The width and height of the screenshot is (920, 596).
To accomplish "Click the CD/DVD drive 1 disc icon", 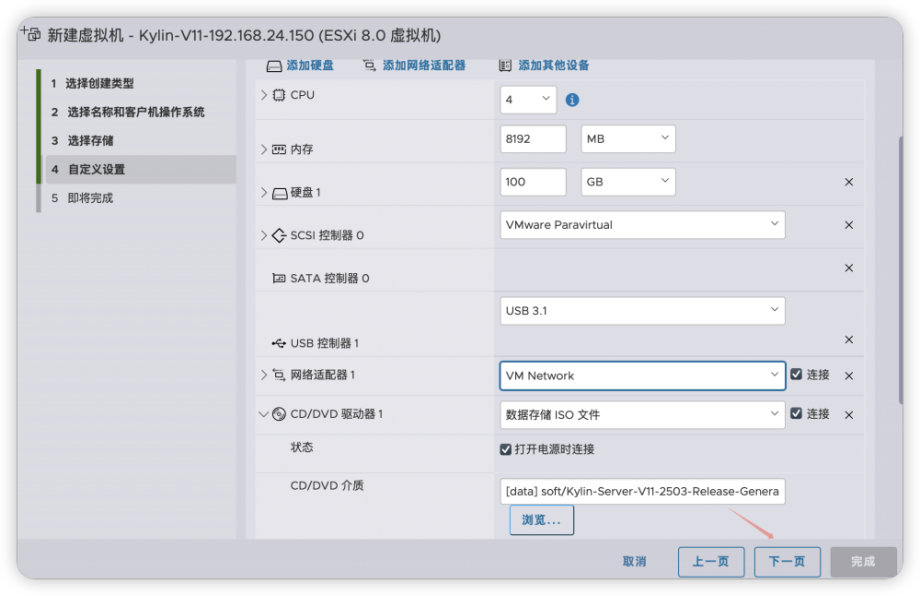I will tap(279, 414).
